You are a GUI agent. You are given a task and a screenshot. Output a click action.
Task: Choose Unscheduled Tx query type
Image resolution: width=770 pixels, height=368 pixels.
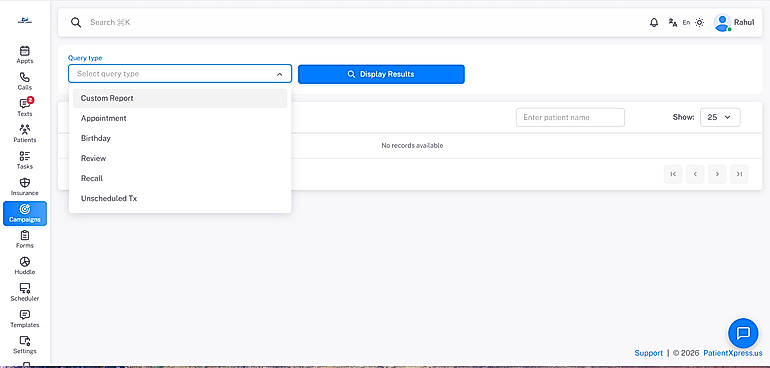pyautogui.click(x=180, y=198)
